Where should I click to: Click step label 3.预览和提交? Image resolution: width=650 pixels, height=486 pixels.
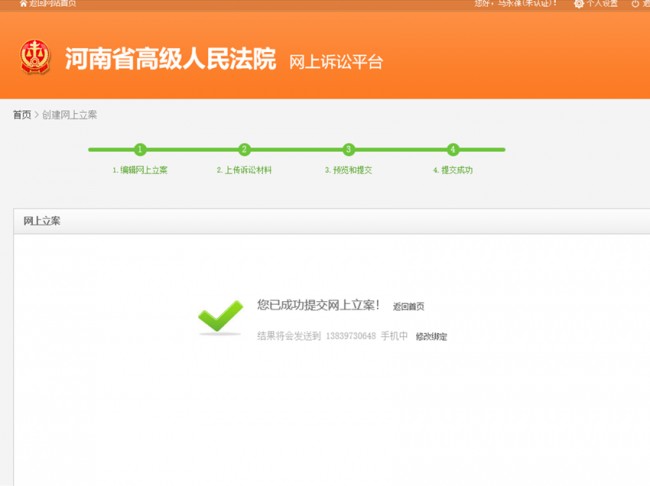348,170
